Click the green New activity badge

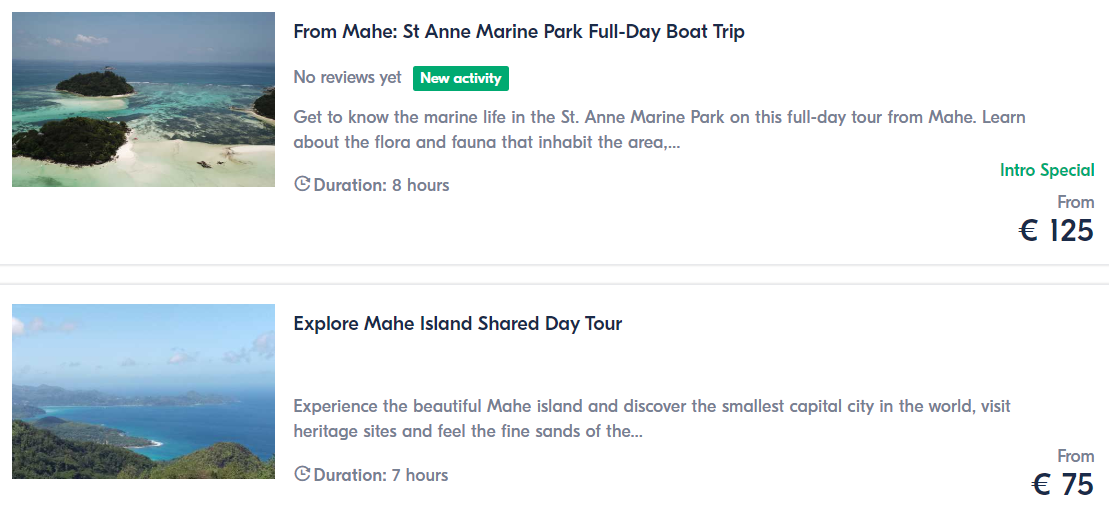pyautogui.click(x=461, y=78)
